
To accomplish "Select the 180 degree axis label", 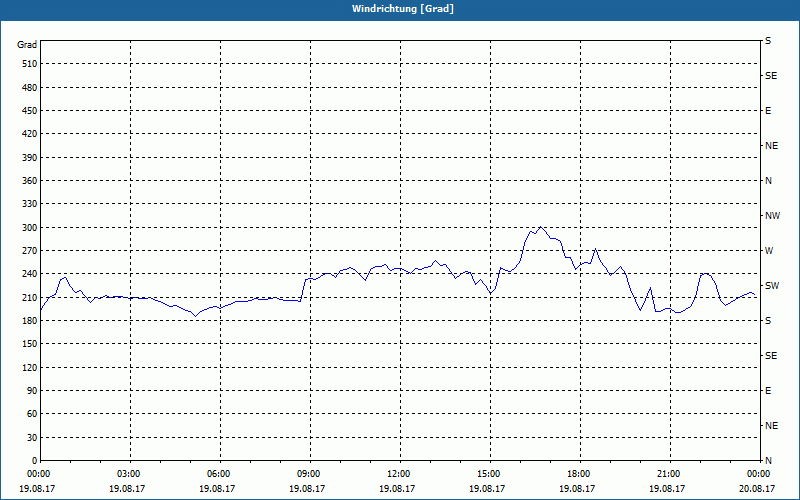I will 29,321.
